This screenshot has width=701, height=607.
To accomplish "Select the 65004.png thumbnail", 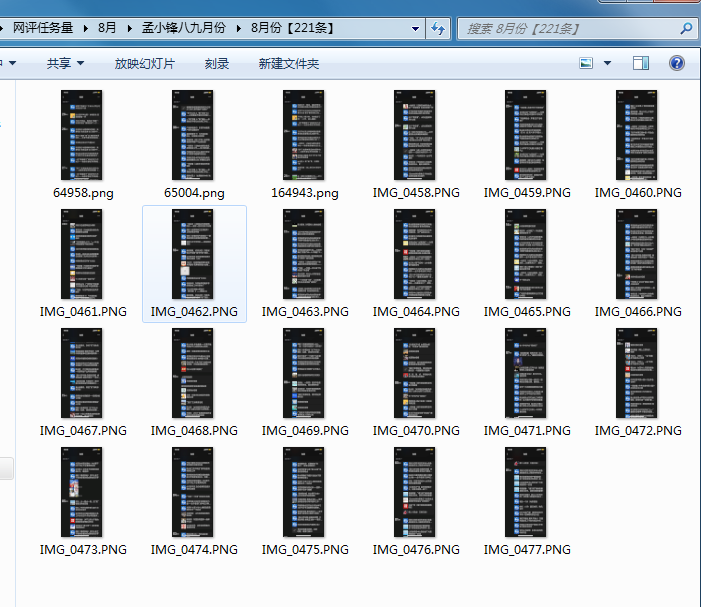I will pos(193,135).
